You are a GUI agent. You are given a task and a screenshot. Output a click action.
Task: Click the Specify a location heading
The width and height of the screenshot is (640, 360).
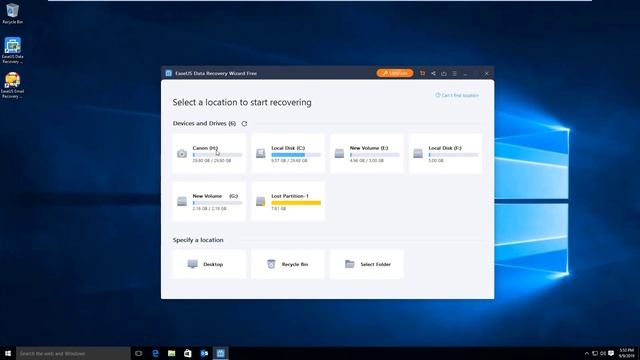(198, 240)
